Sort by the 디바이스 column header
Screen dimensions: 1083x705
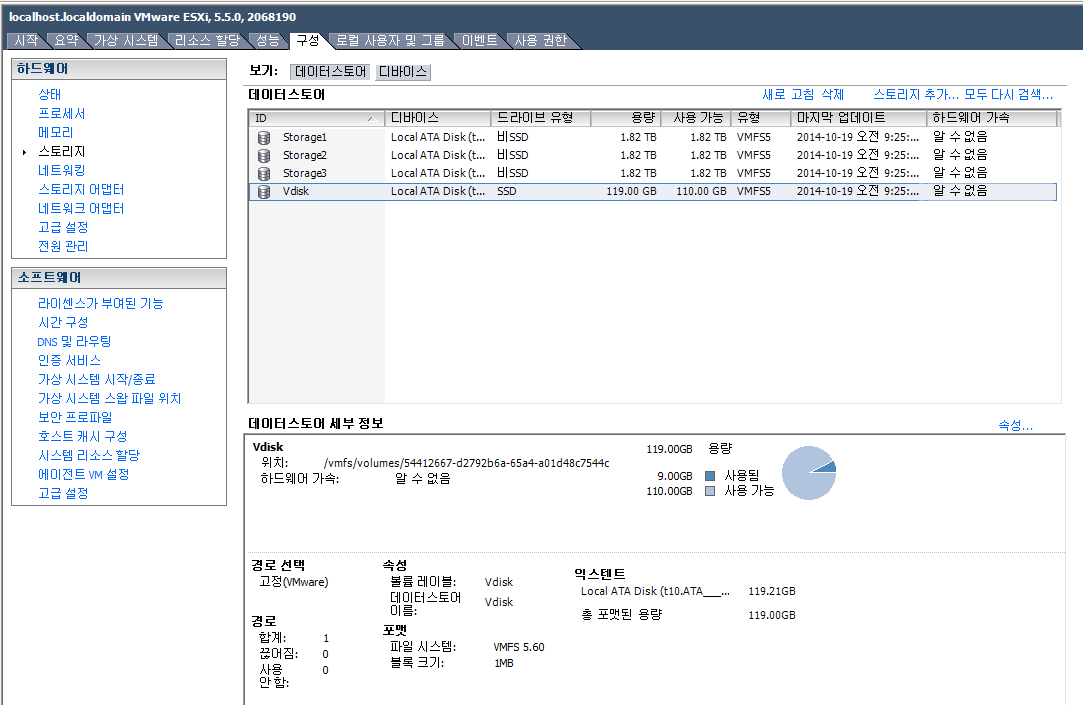pyautogui.click(x=438, y=118)
